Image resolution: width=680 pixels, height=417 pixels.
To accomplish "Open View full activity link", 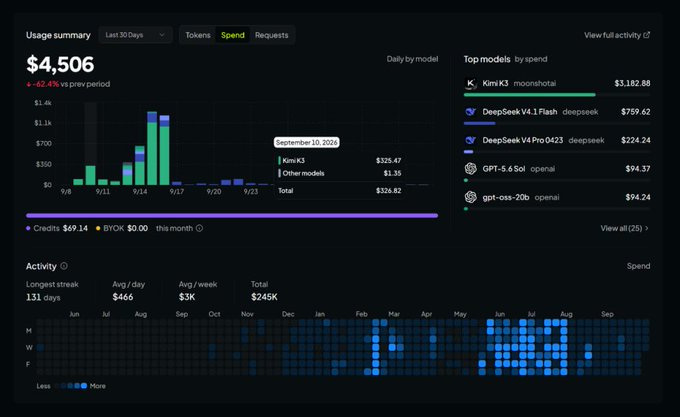I will pyautogui.click(x=617, y=35).
